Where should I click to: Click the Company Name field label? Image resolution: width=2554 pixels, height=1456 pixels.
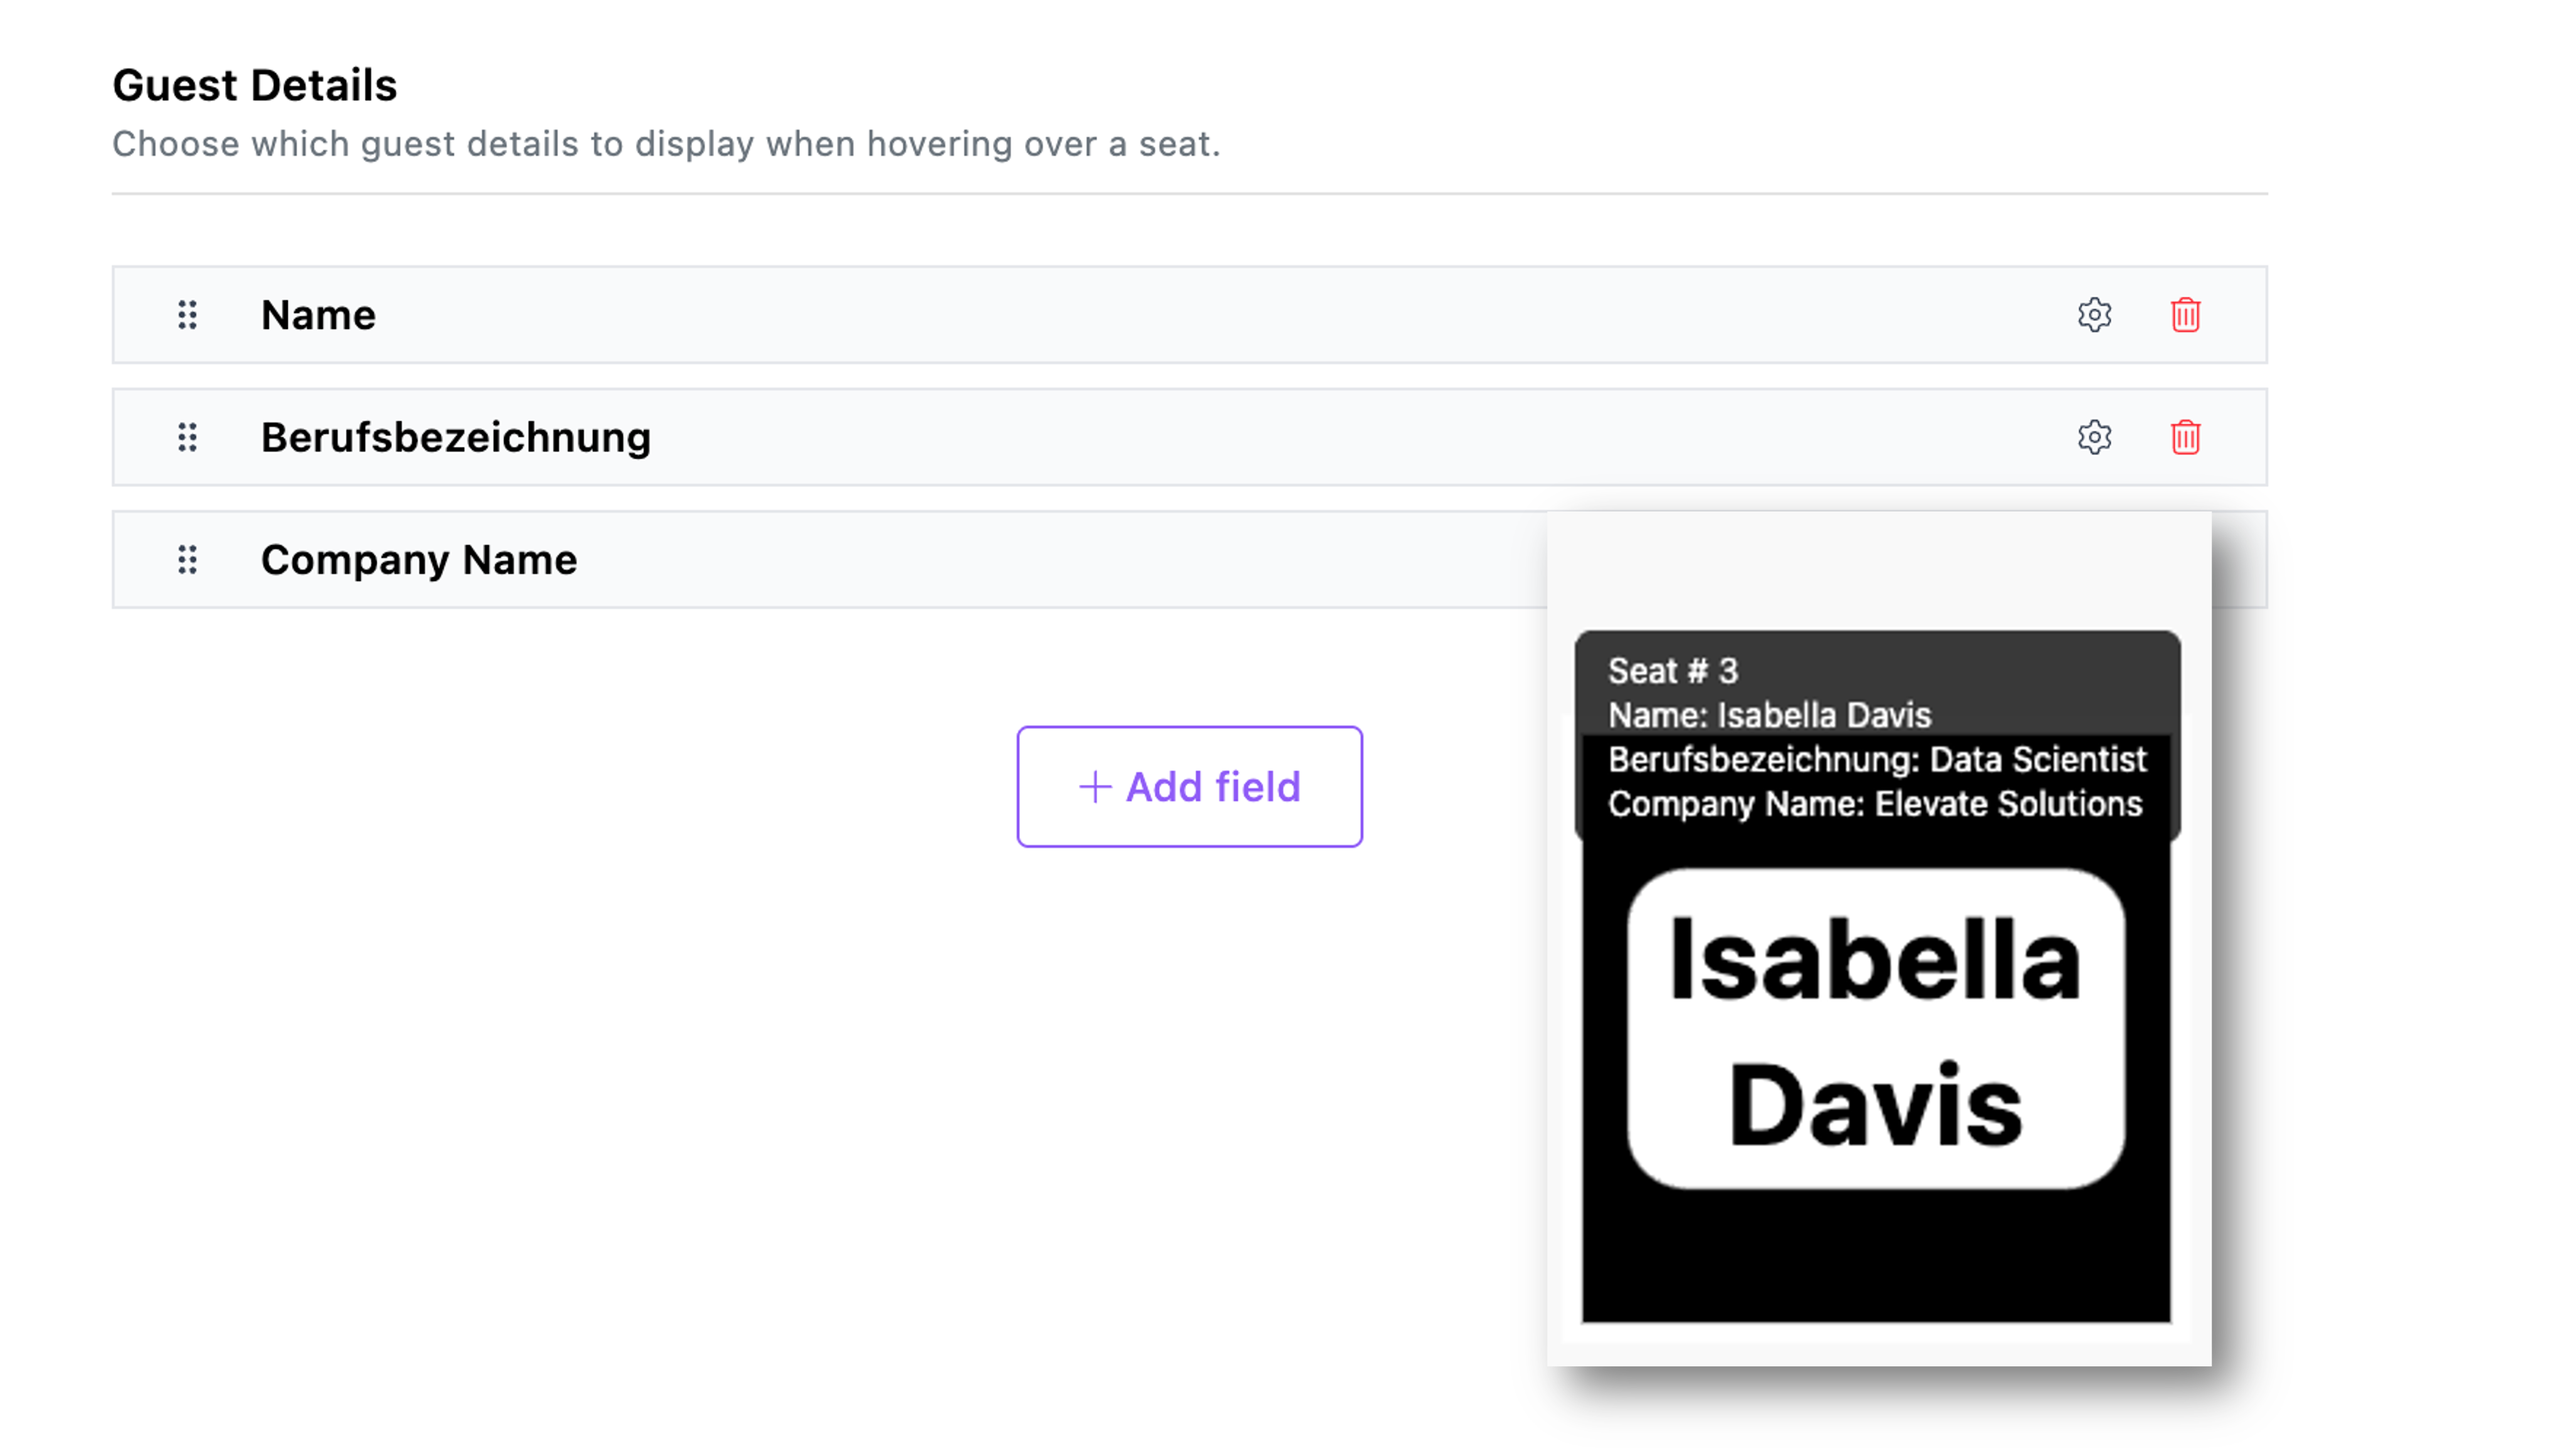click(x=419, y=560)
